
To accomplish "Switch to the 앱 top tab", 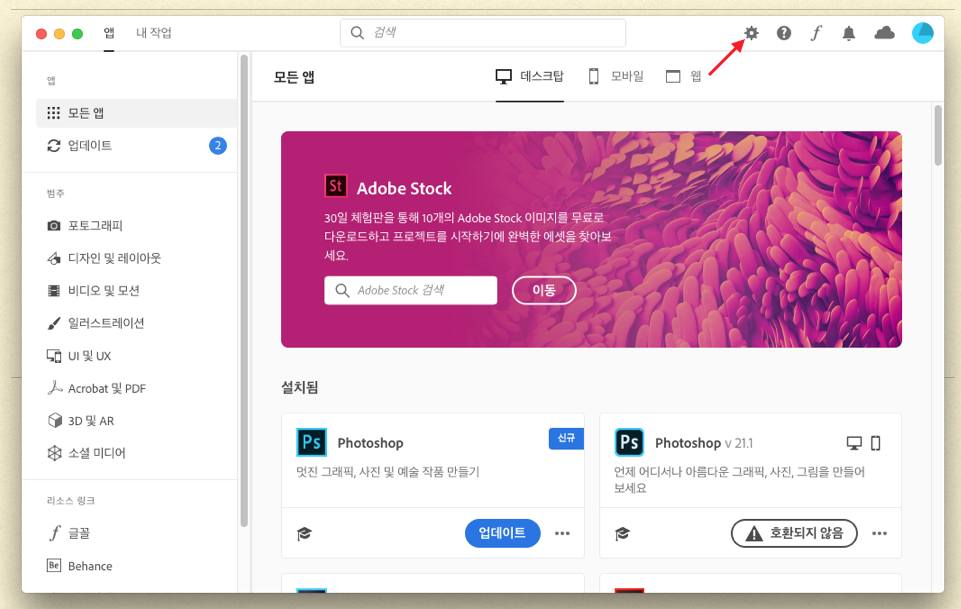I will 109,33.
